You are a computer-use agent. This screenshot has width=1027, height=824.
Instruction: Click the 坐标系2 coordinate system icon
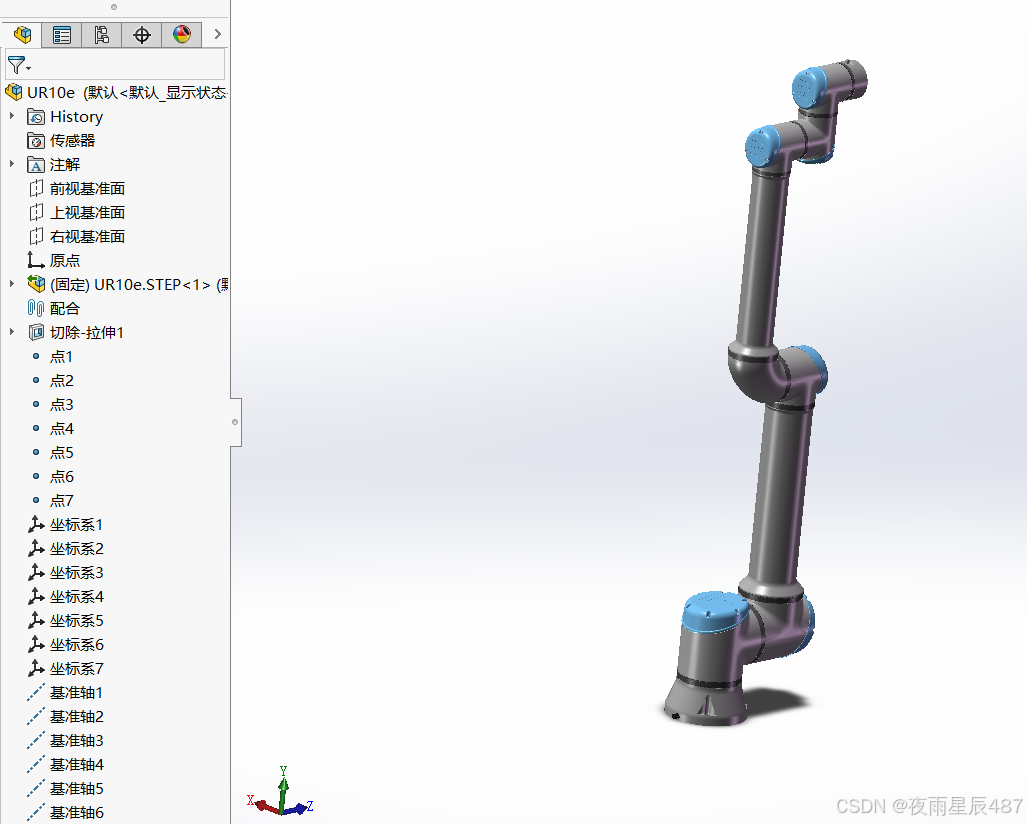36,548
